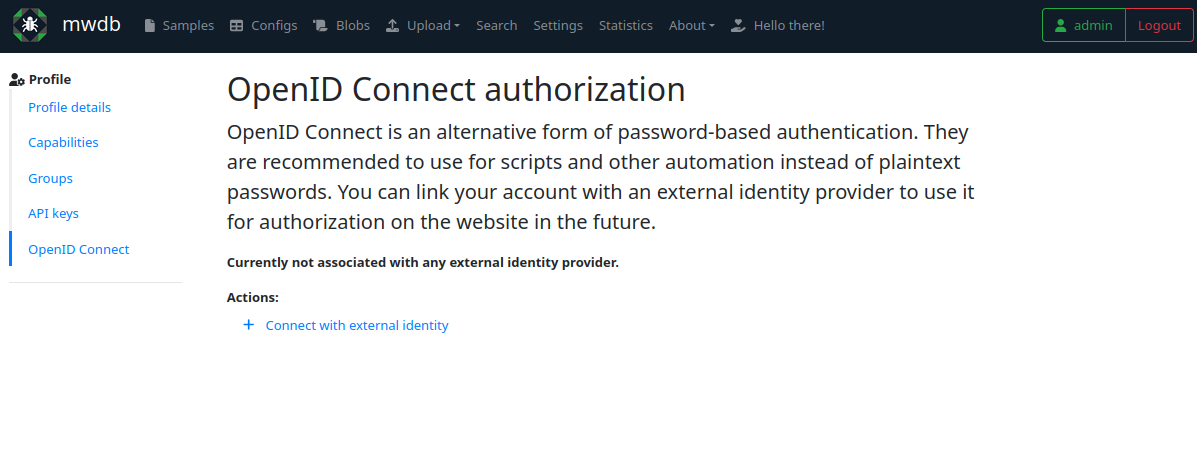Click the Upload tray icon
The height and width of the screenshot is (463, 1197).
tap(392, 25)
